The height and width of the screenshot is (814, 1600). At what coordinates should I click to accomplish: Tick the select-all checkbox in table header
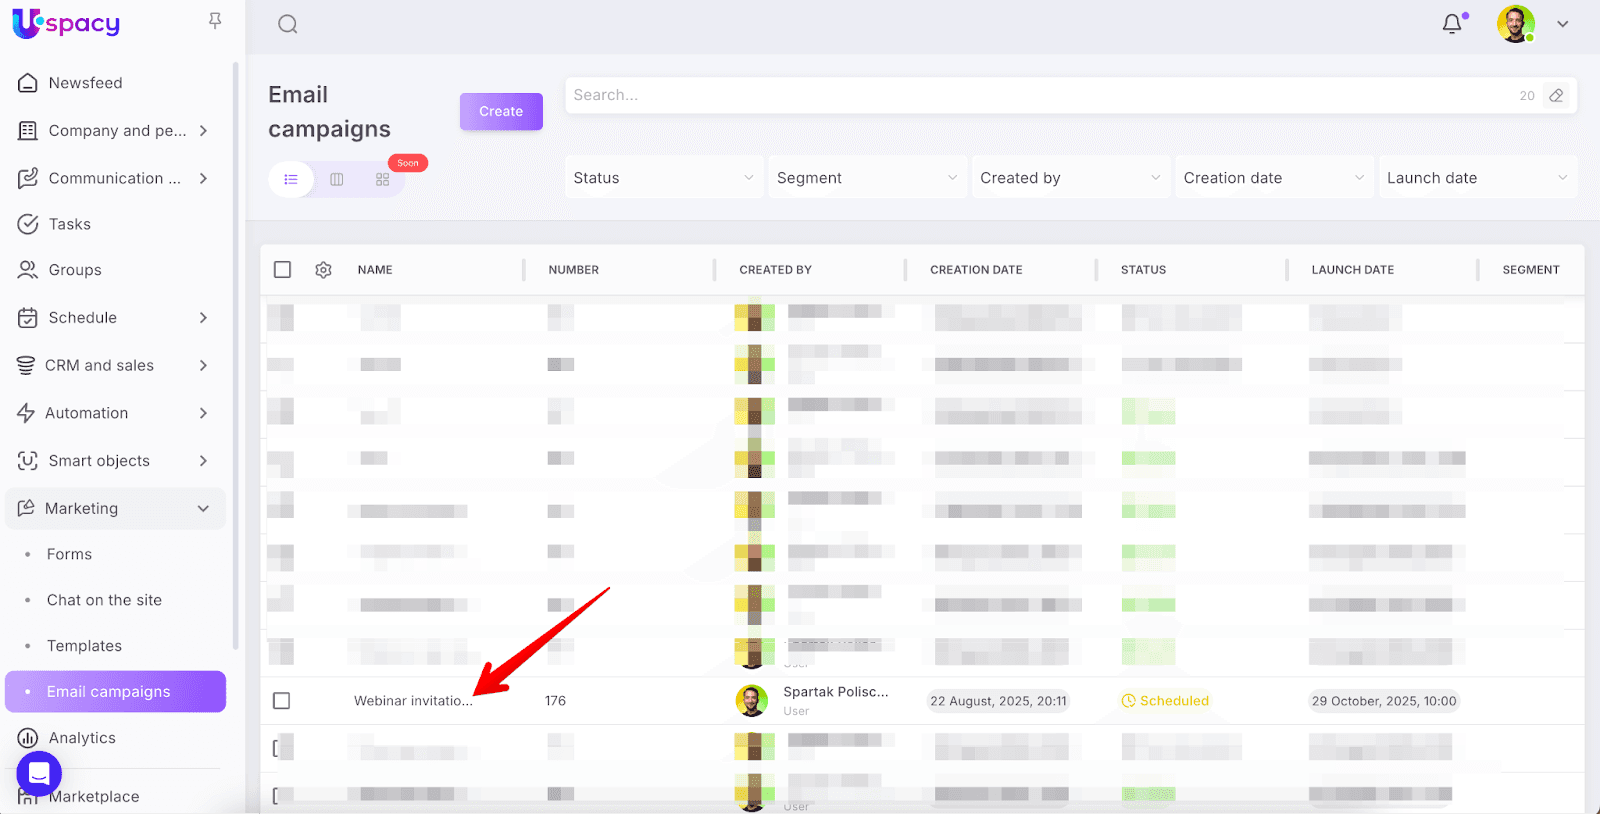coord(283,270)
